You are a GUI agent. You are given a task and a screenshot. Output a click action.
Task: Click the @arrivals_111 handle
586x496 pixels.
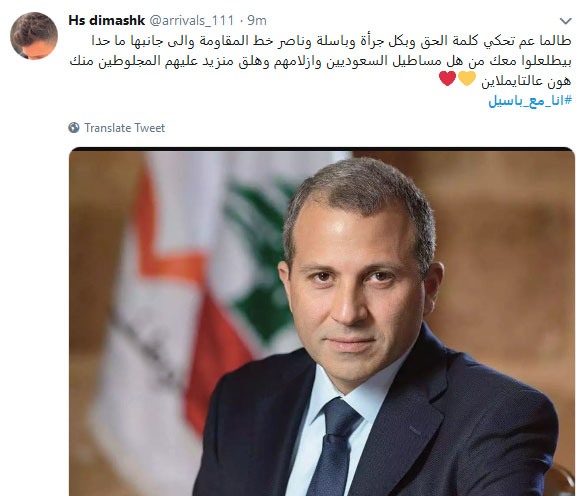pyautogui.click(x=192, y=21)
